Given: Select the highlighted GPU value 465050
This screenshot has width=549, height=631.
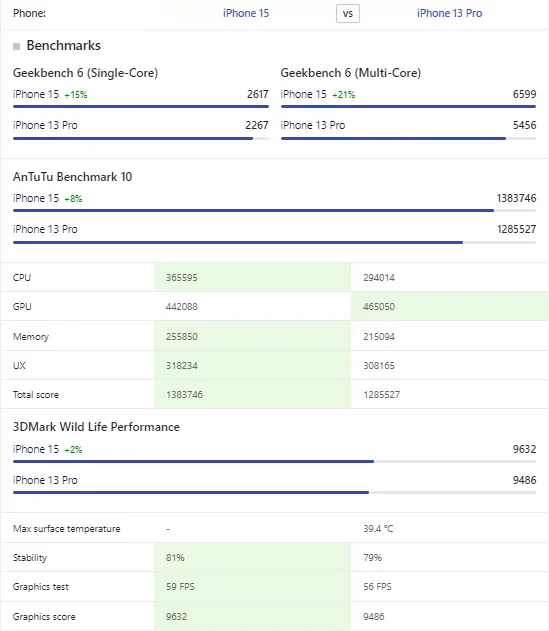Looking at the screenshot, I should (x=379, y=307).
